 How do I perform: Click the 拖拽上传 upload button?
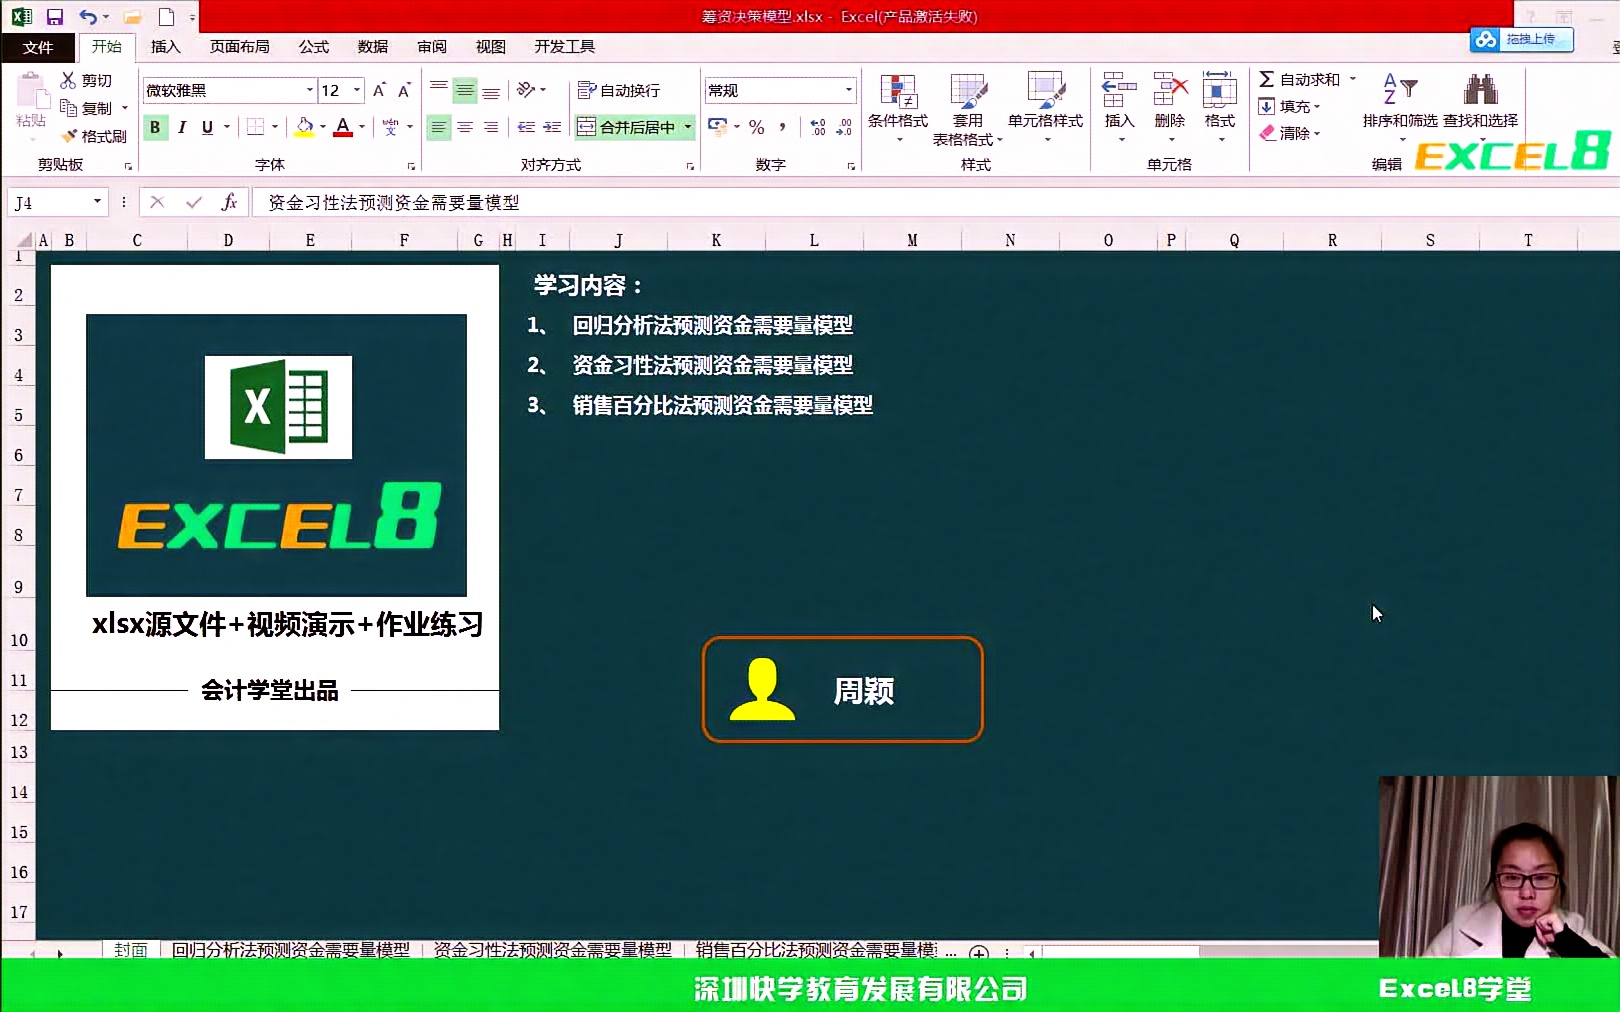point(1522,39)
